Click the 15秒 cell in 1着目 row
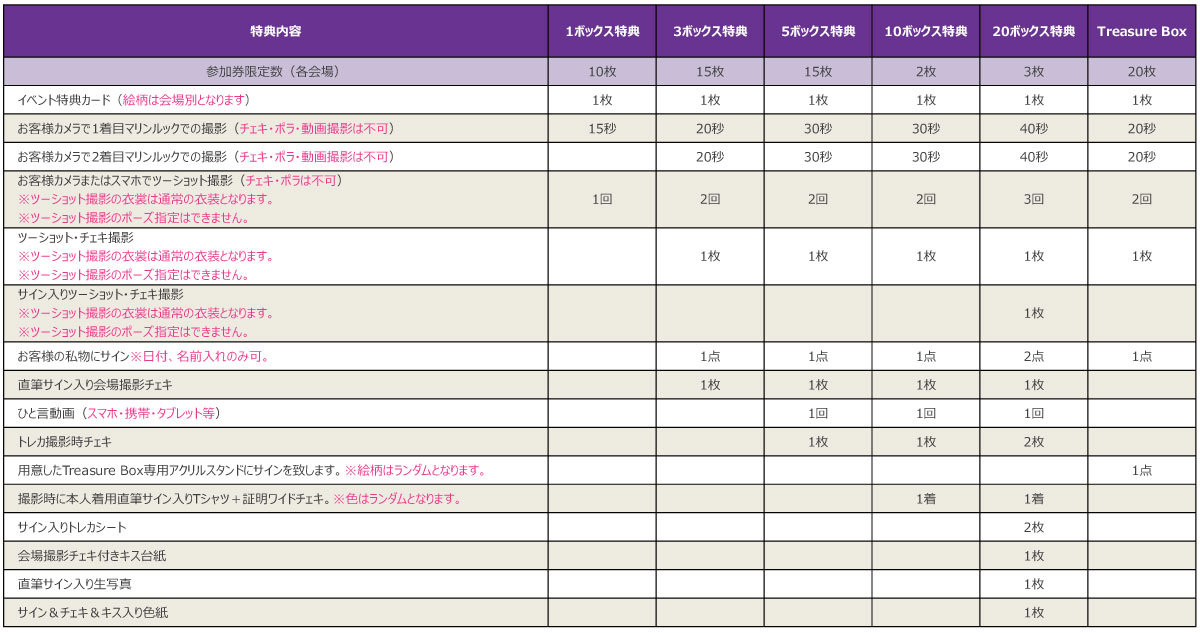Image resolution: width=1200 pixels, height=633 pixels. (x=602, y=129)
